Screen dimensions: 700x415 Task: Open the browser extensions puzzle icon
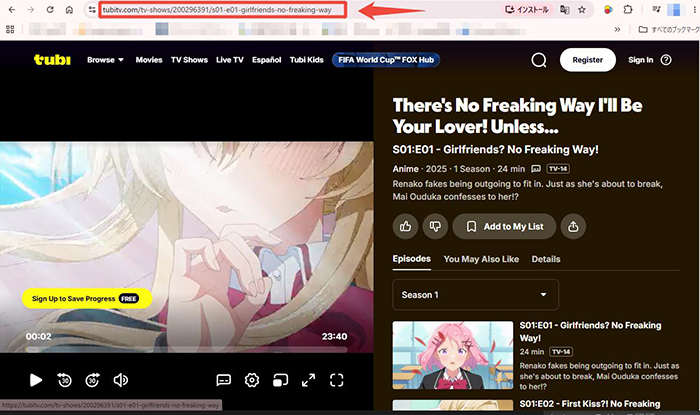(628, 9)
